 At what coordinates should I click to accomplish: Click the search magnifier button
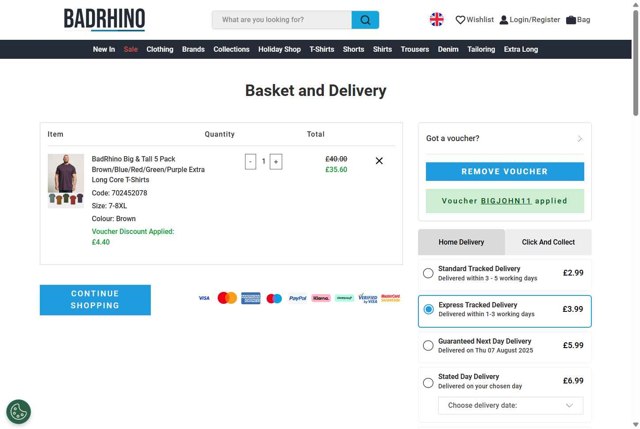(365, 20)
